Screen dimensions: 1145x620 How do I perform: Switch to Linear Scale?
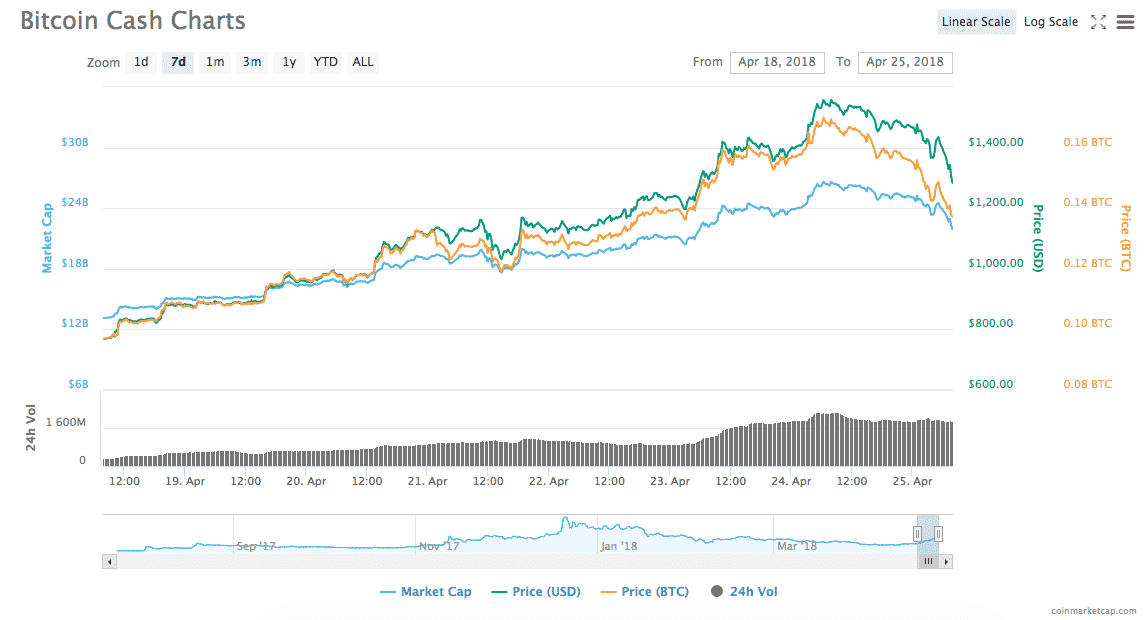(977, 22)
